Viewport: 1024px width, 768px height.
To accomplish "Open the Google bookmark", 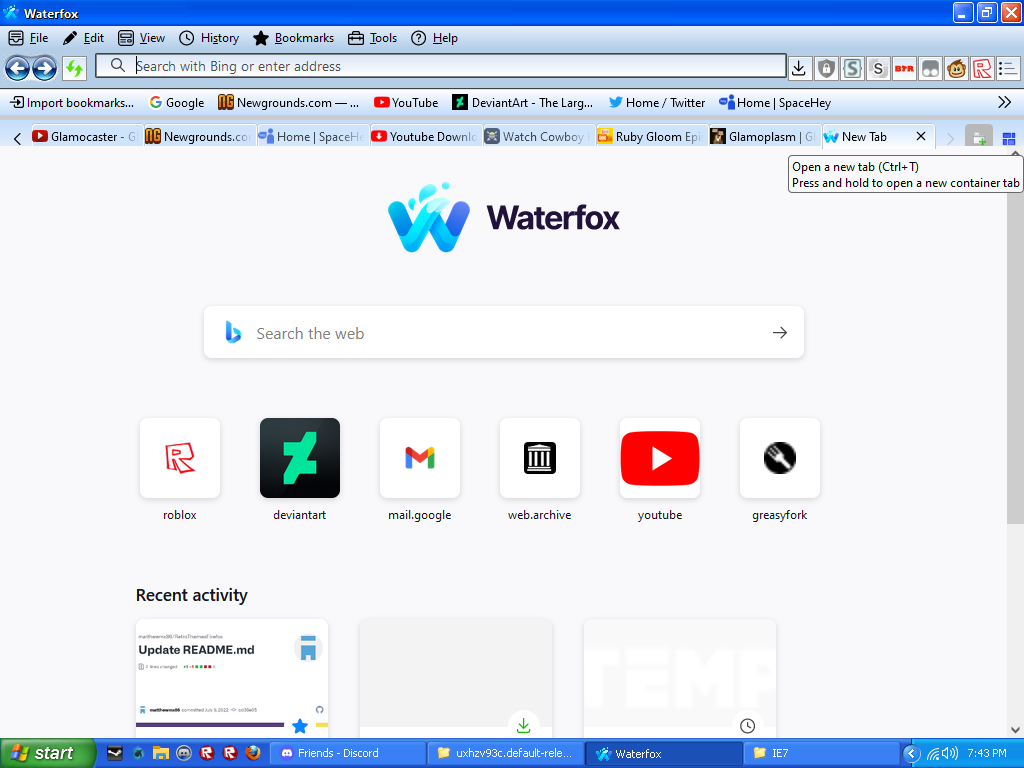I will [x=176, y=103].
